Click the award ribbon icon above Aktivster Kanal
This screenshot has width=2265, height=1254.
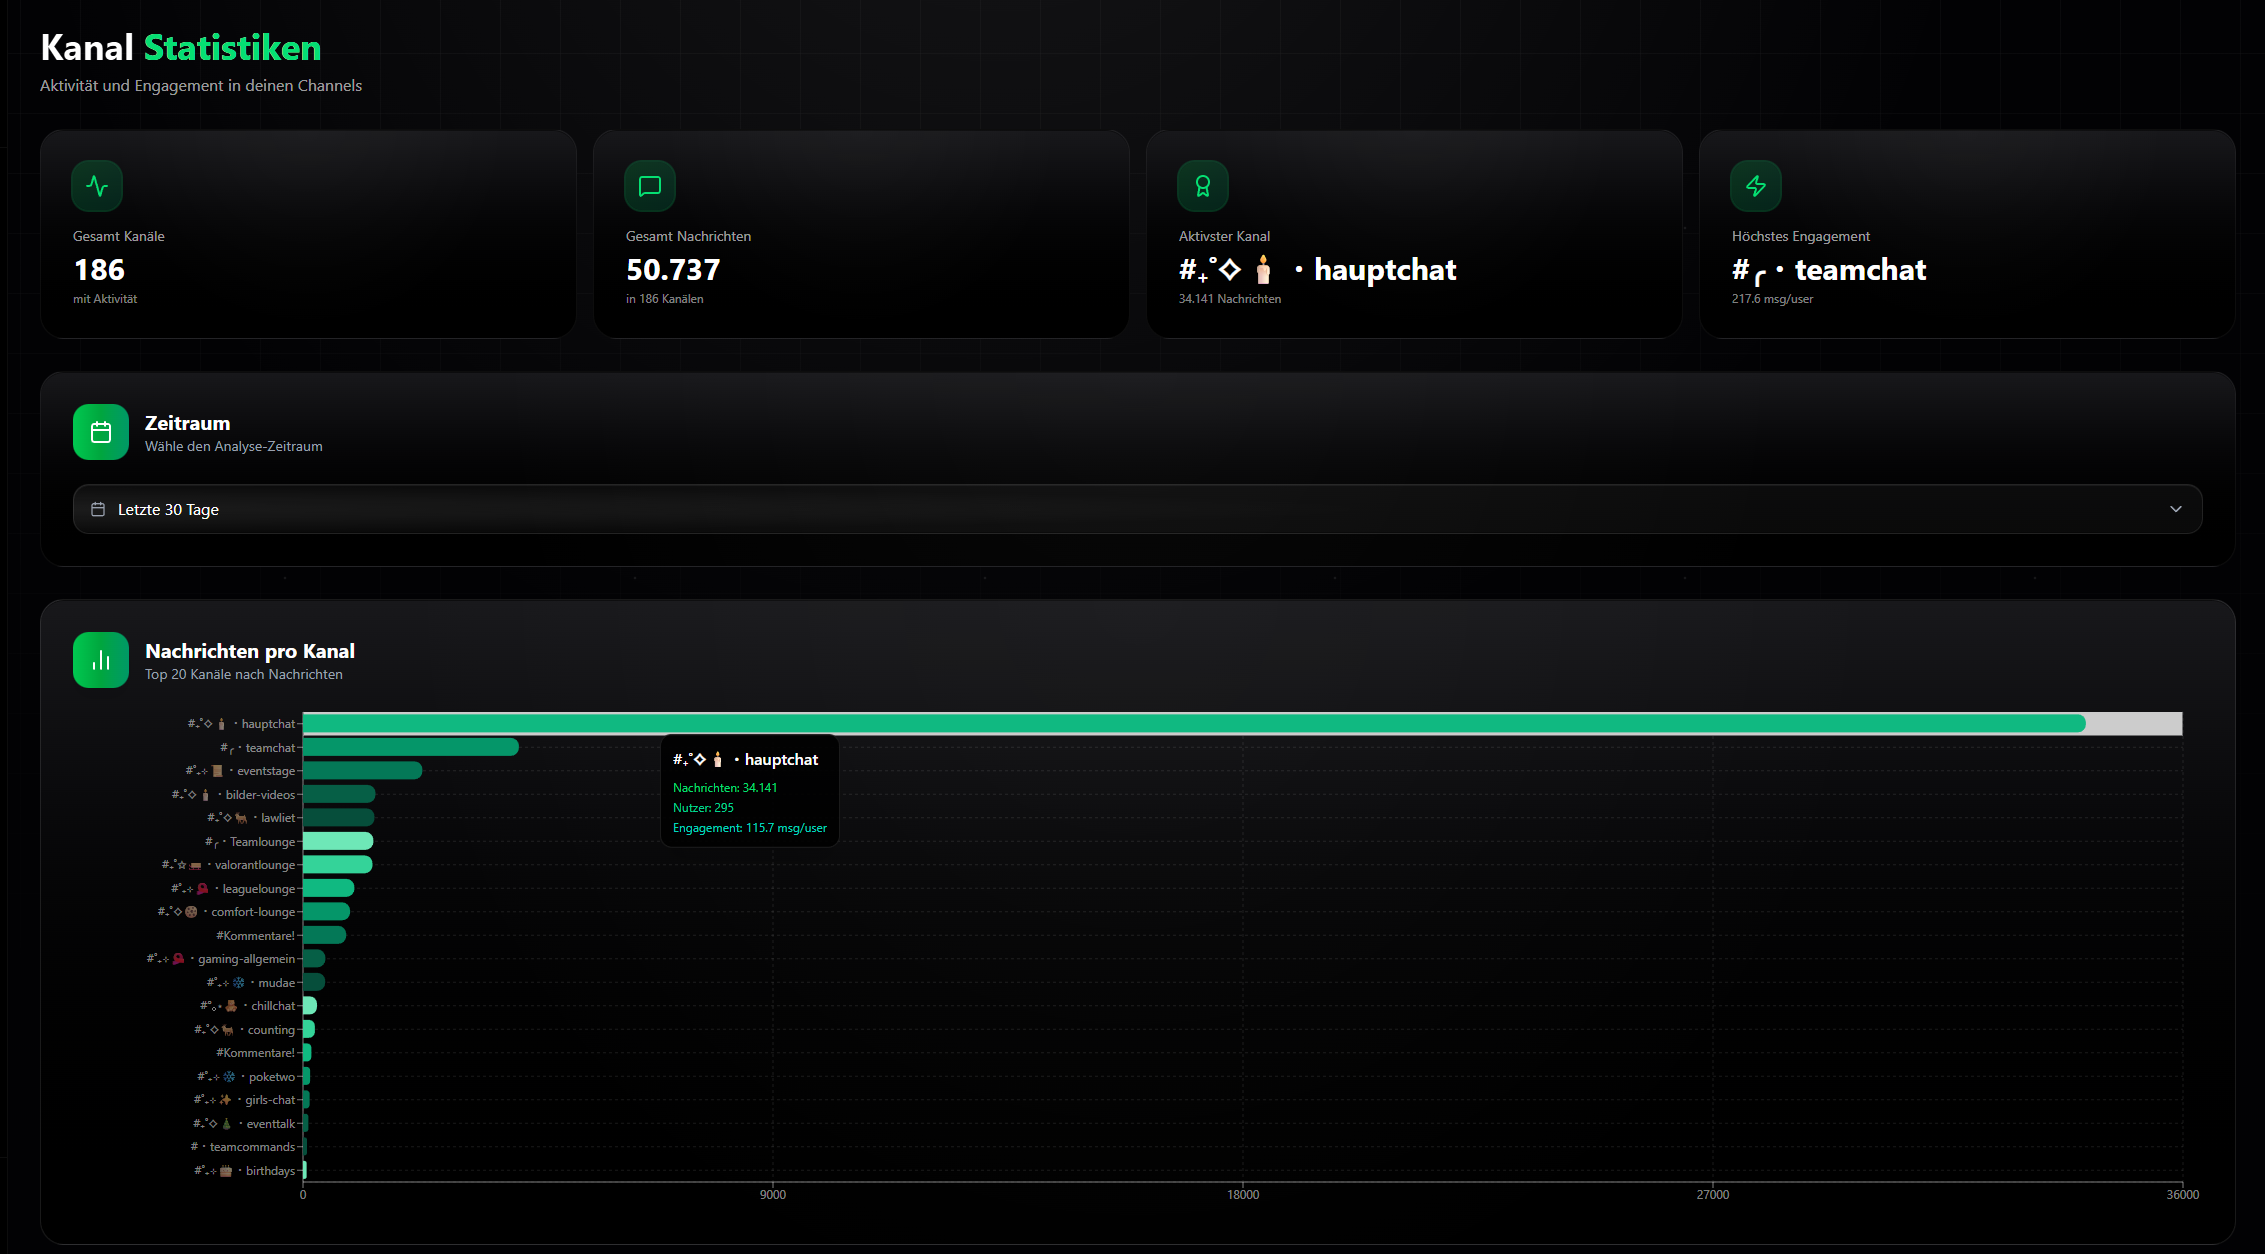pyautogui.click(x=1203, y=186)
